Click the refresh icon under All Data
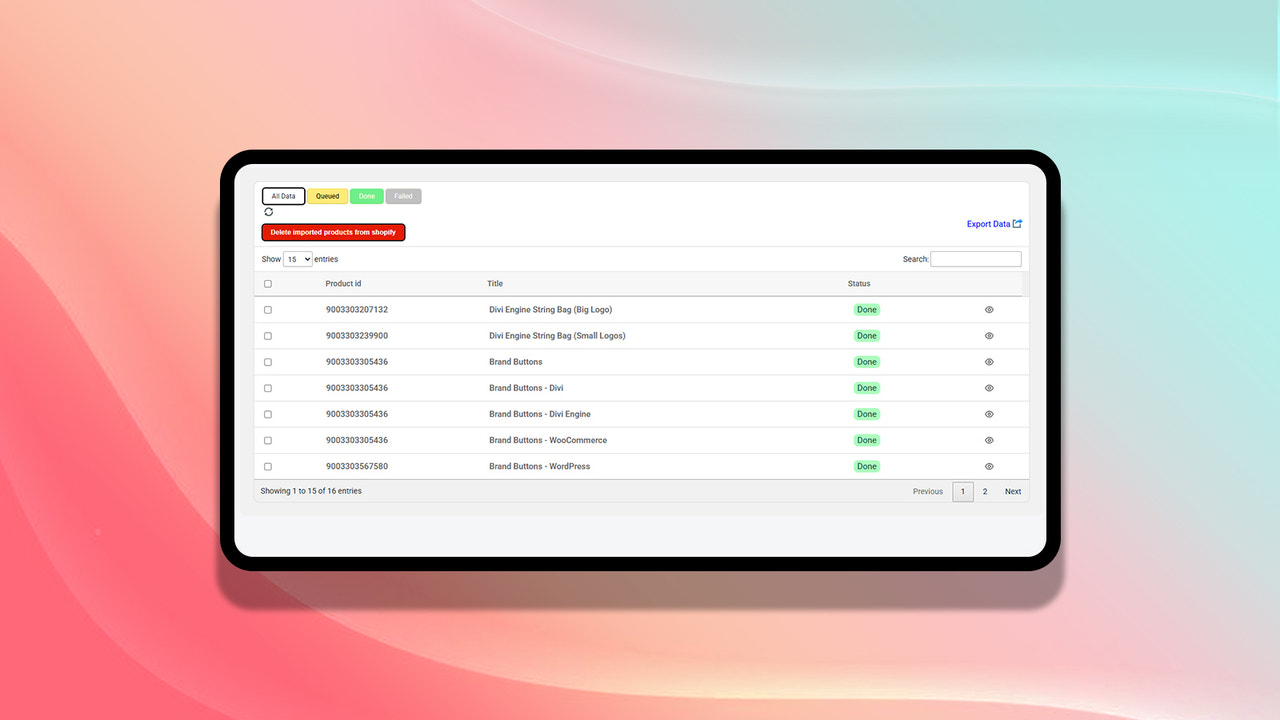 268,212
